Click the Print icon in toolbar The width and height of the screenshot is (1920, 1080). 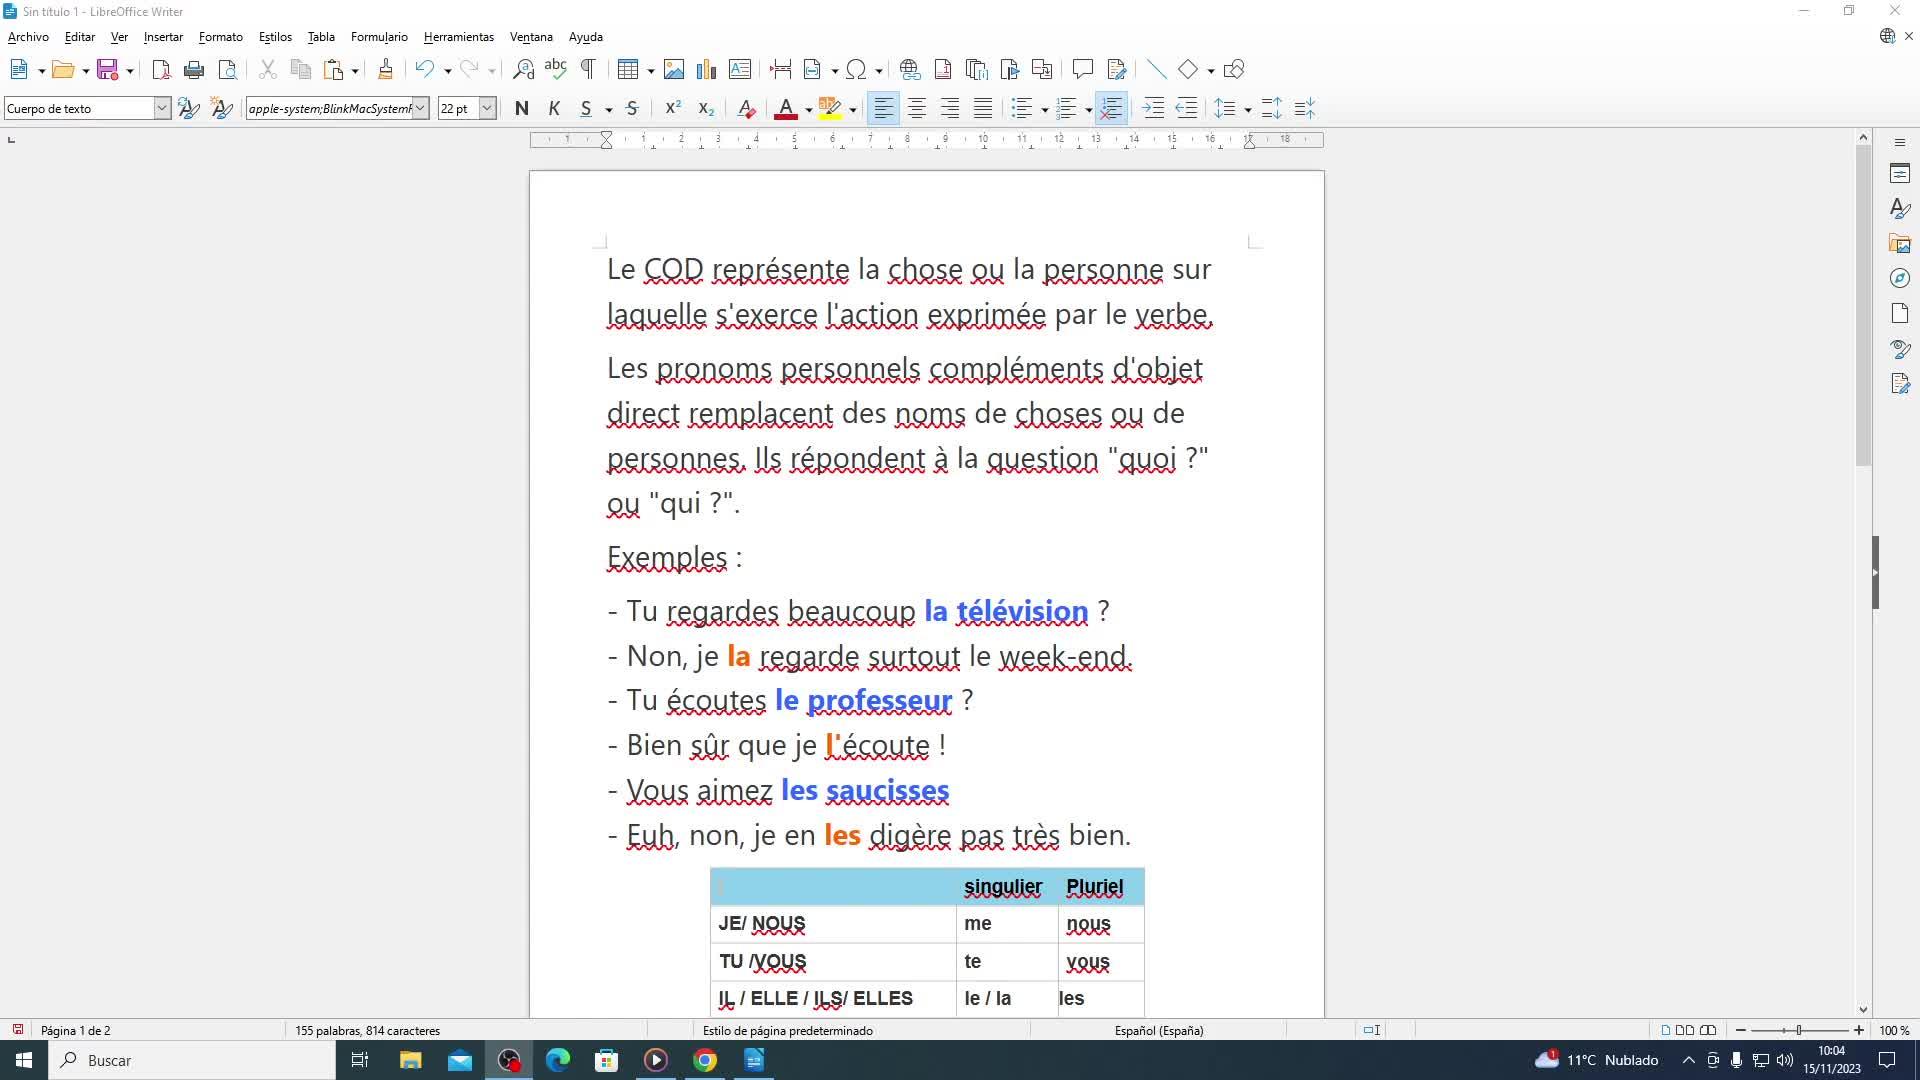tap(194, 70)
